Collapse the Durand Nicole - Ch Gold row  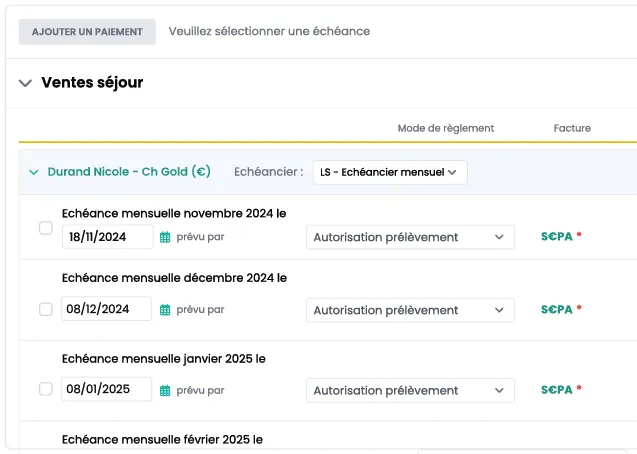(34, 172)
